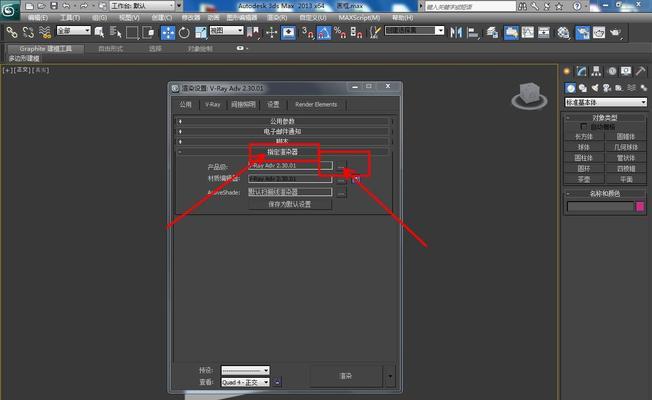Collapse the 指定渲染器 rollout

click(283, 152)
